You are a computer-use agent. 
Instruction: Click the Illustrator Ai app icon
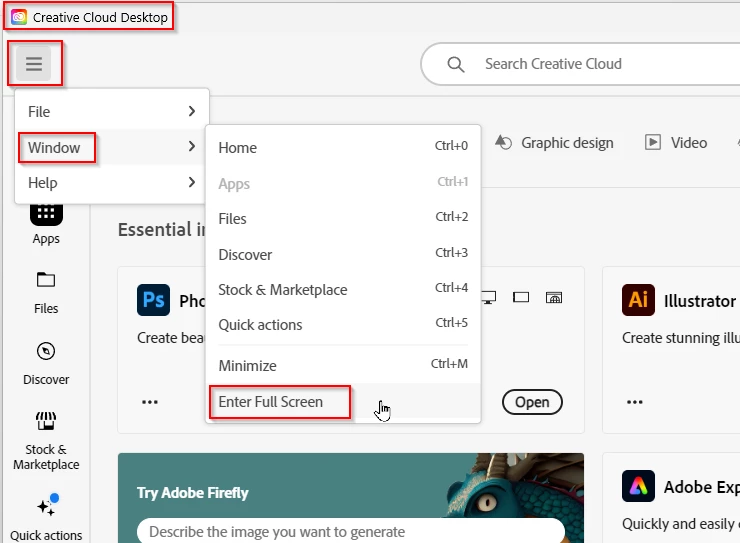point(638,300)
